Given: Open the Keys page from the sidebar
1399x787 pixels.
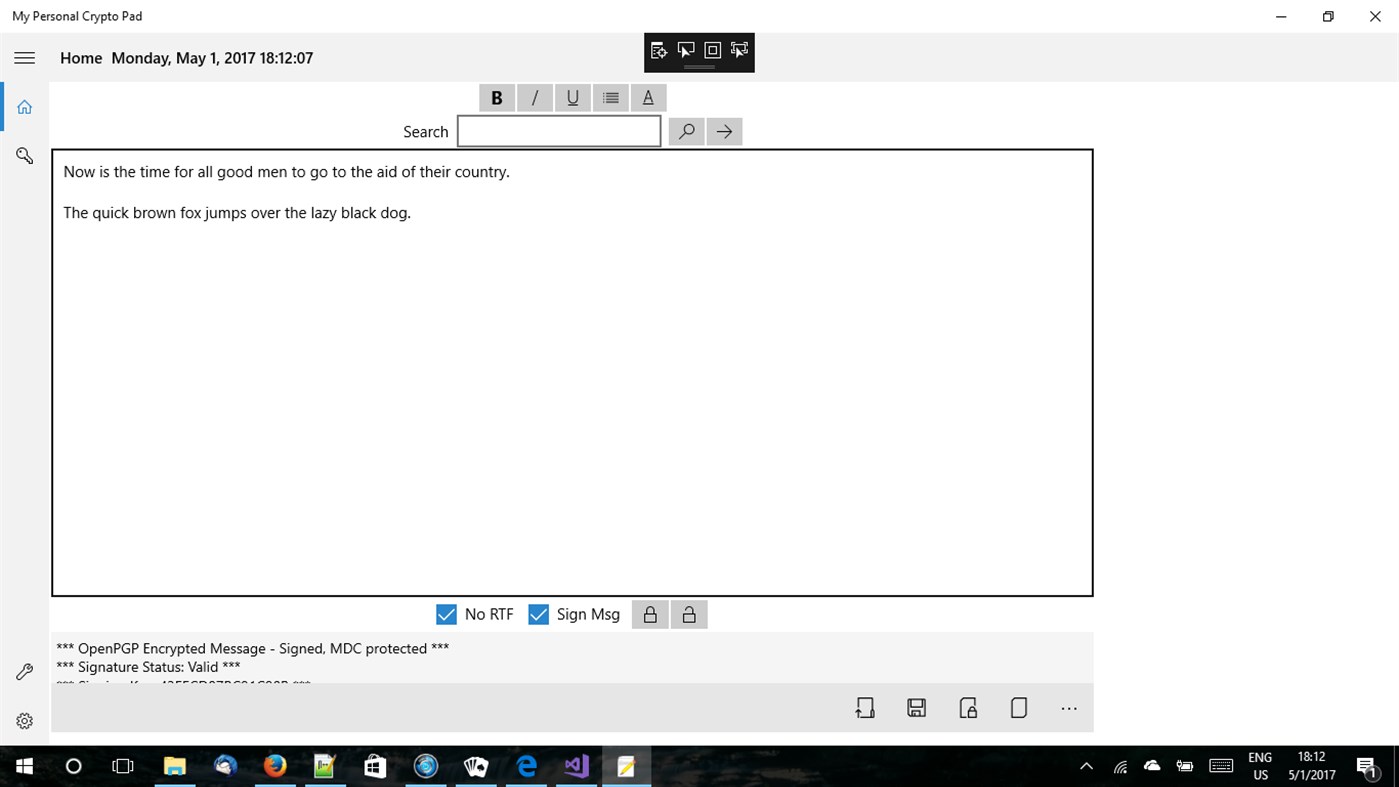Looking at the screenshot, I should click(x=24, y=156).
